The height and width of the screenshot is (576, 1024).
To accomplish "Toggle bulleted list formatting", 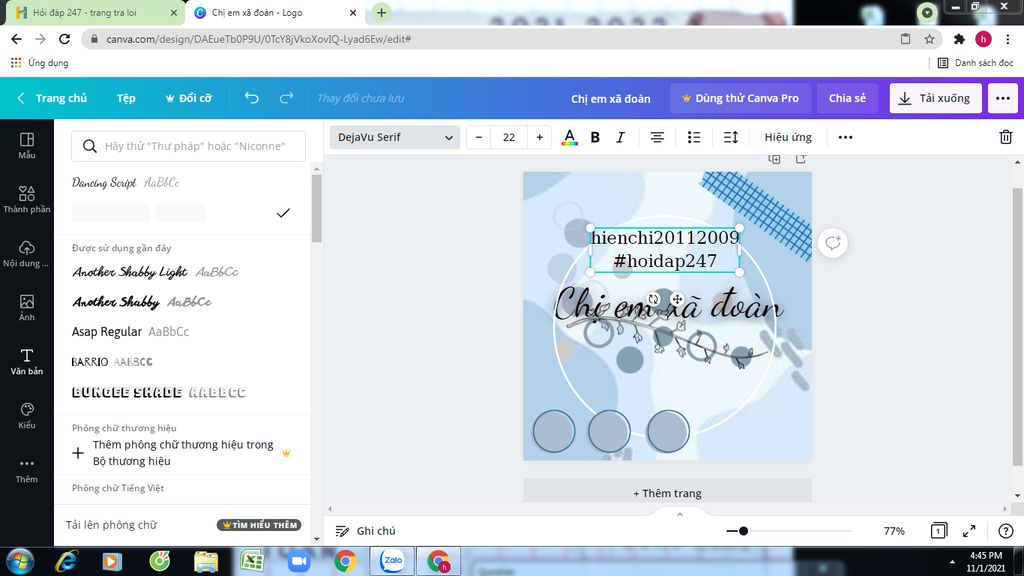I will click(694, 137).
